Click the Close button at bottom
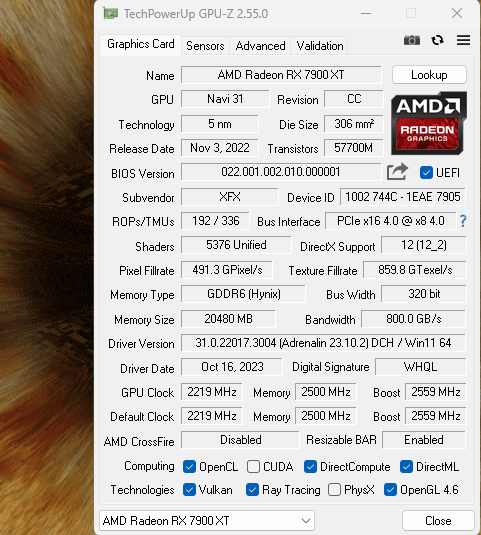 (x=438, y=520)
